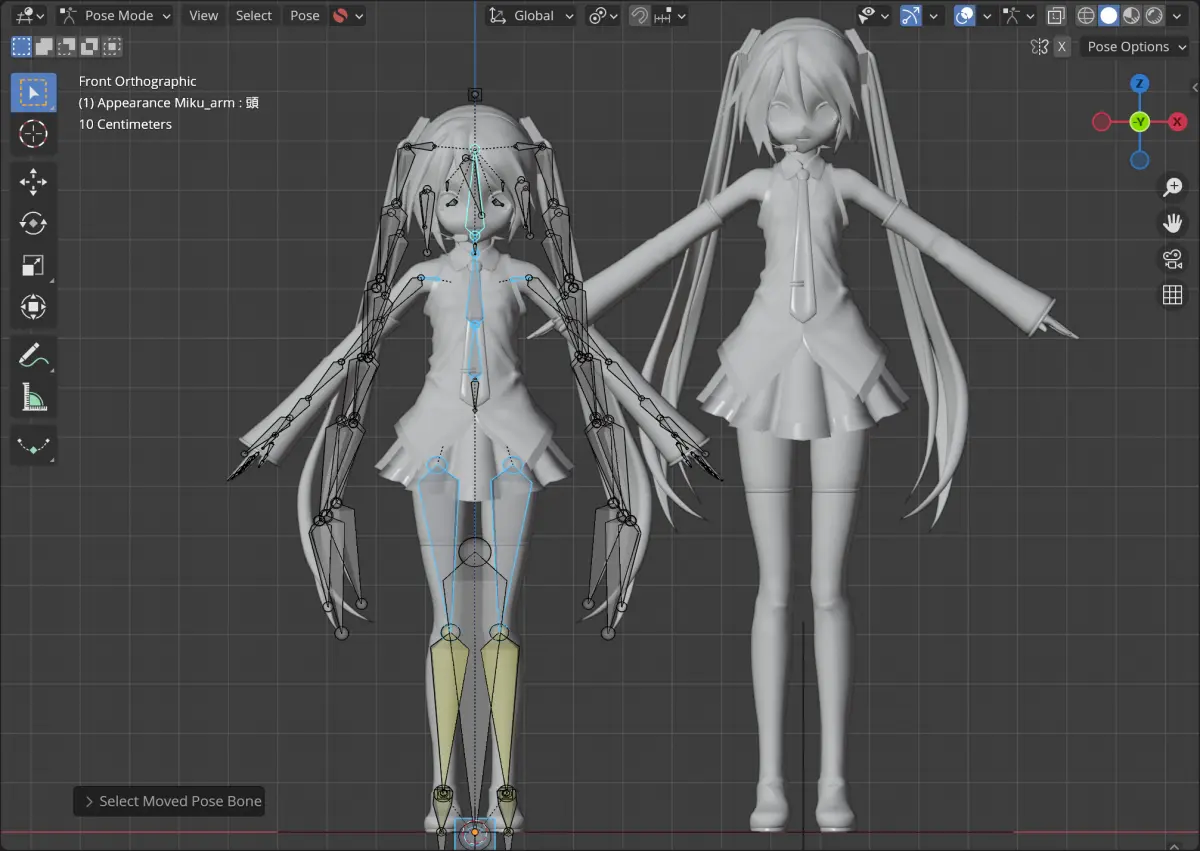Expand the overlays options dropdown arrow

click(x=987, y=16)
